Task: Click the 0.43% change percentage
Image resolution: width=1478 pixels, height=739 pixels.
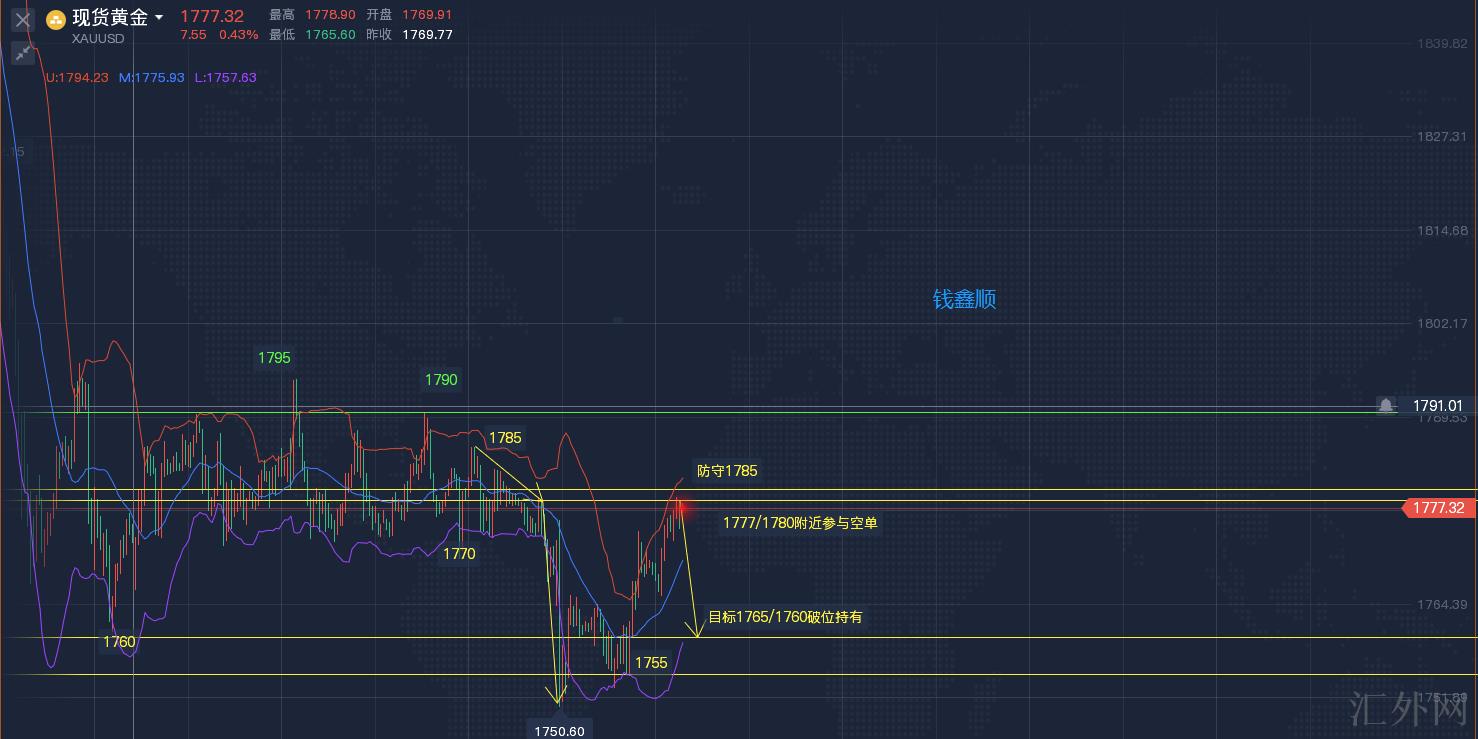Action: point(238,35)
